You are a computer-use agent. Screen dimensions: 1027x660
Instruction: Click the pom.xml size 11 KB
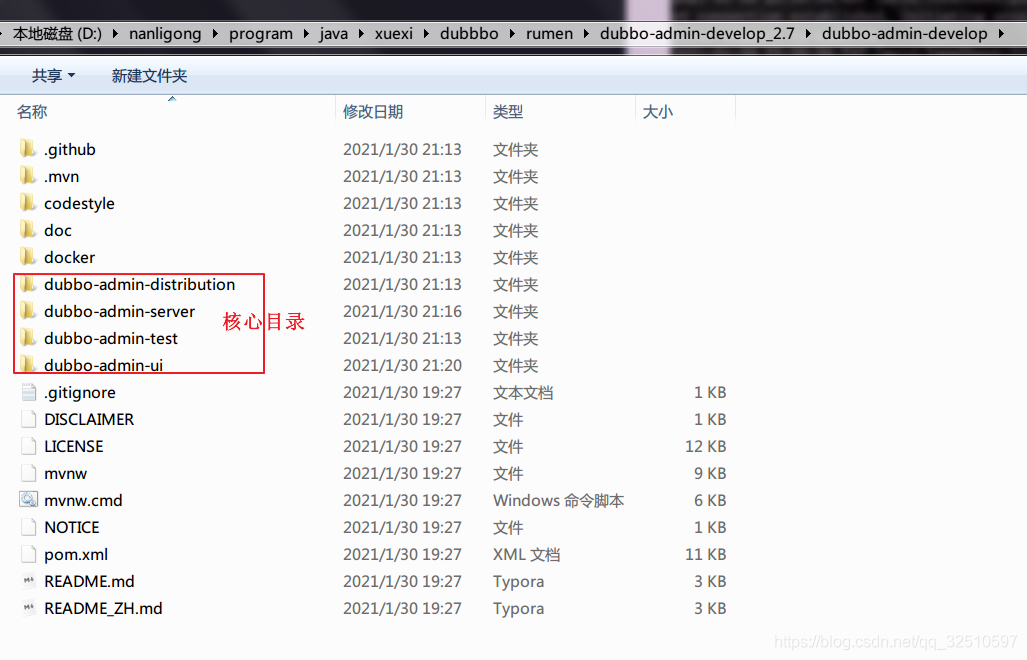click(705, 555)
